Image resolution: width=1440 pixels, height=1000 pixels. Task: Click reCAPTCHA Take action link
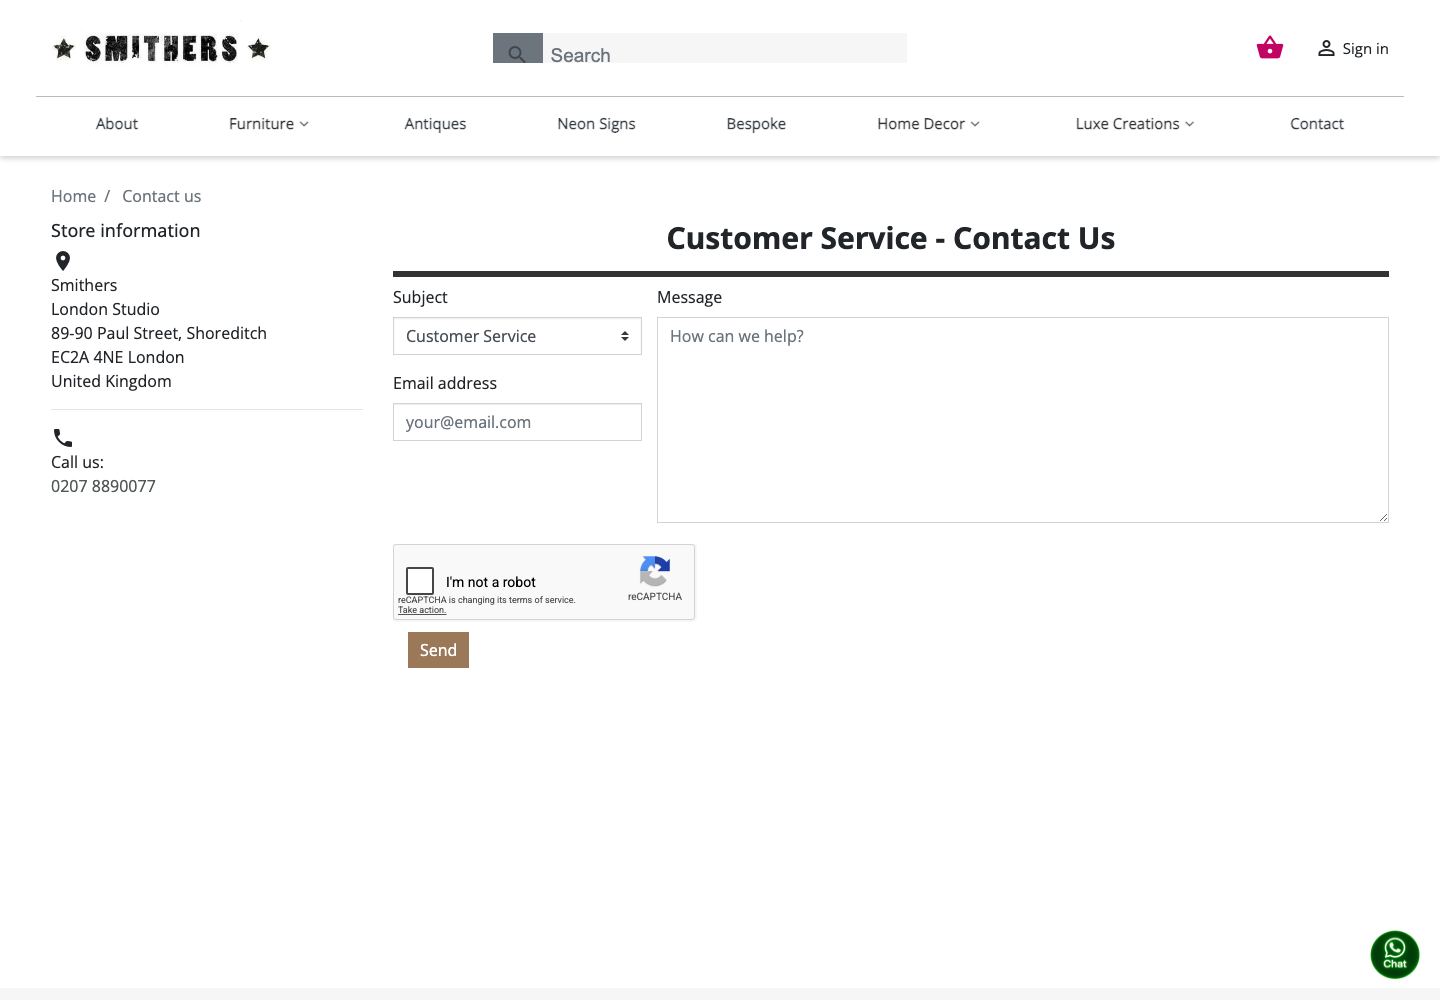[422, 610]
